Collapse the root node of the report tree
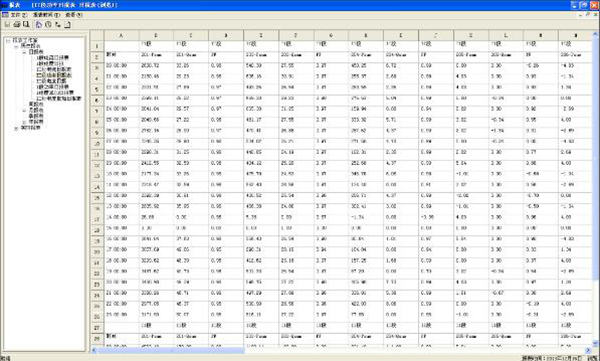 click(x=7, y=40)
